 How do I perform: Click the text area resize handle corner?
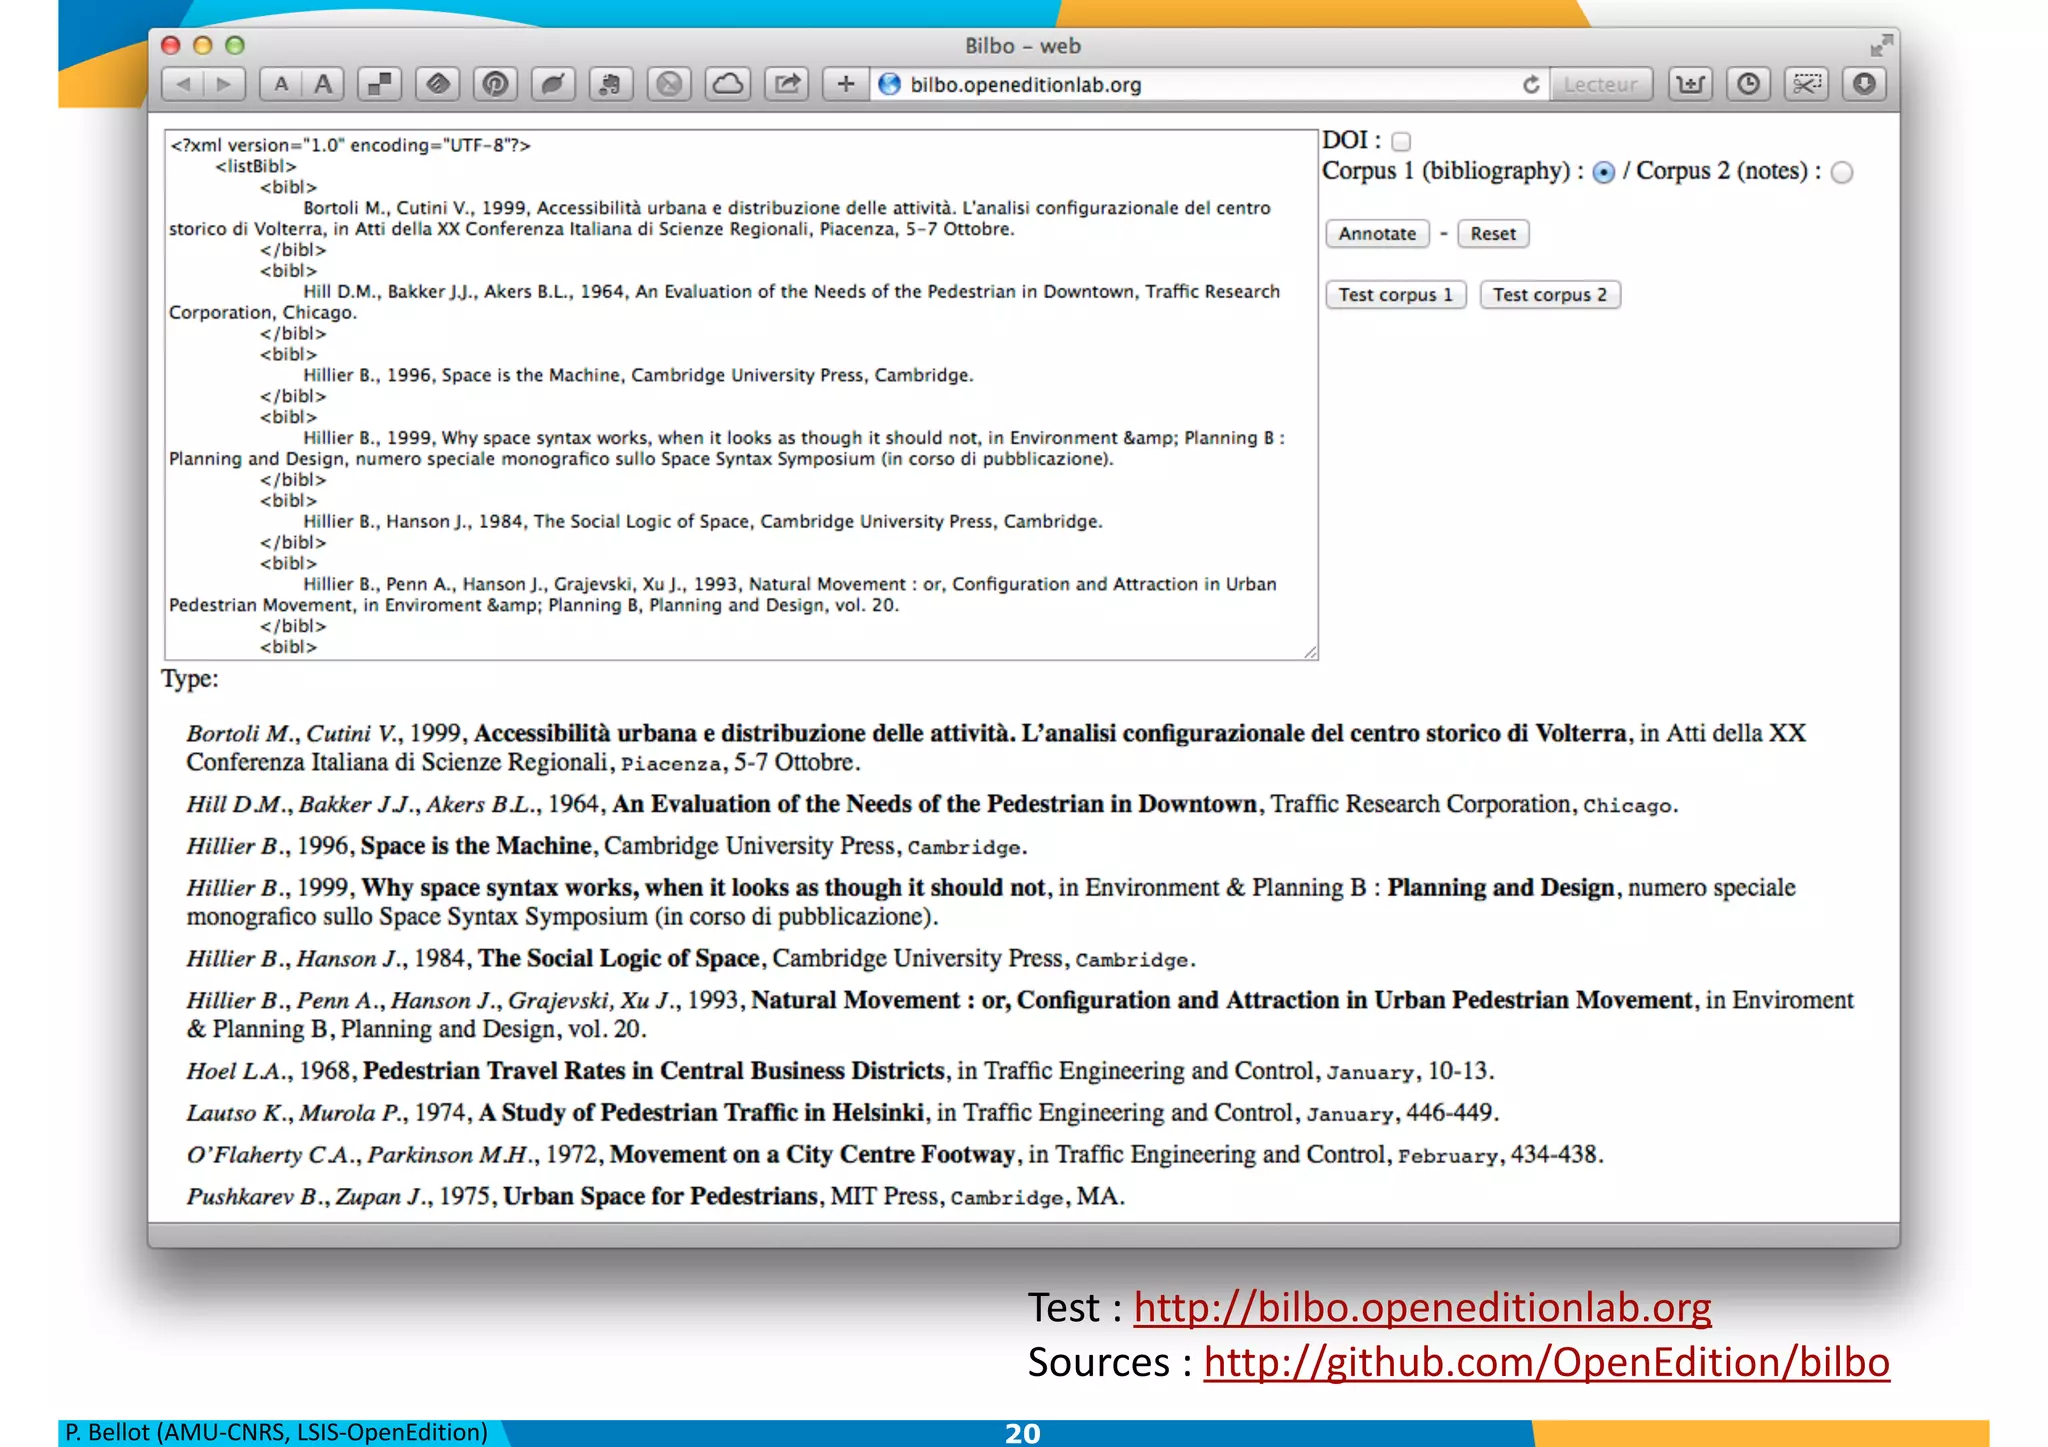pyautogui.click(x=1310, y=652)
